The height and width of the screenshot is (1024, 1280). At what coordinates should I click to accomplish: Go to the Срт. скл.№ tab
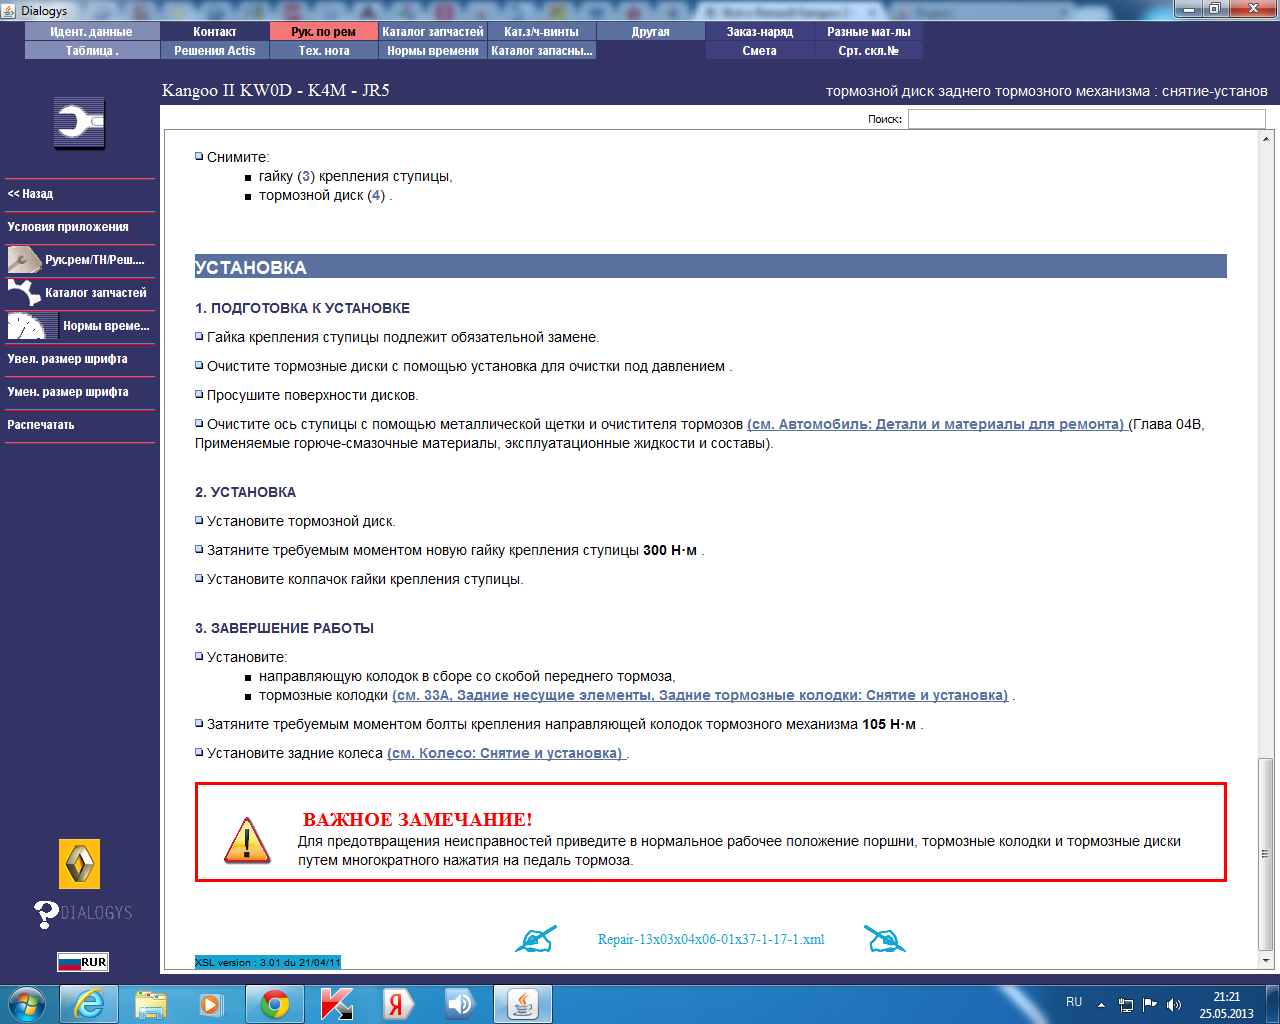pyautogui.click(x=869, y=51)
